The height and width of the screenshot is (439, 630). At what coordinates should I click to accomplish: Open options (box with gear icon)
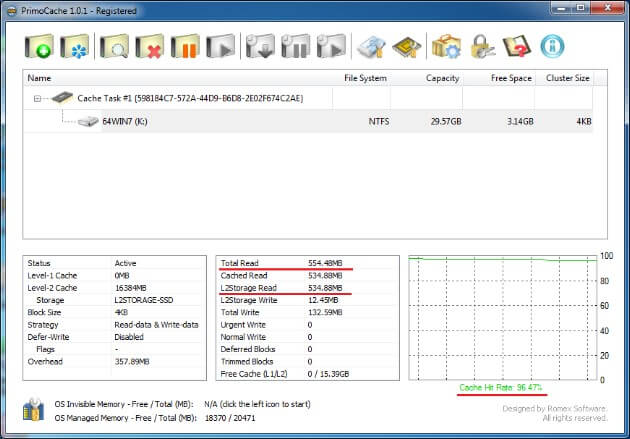[x=446, y=46]
